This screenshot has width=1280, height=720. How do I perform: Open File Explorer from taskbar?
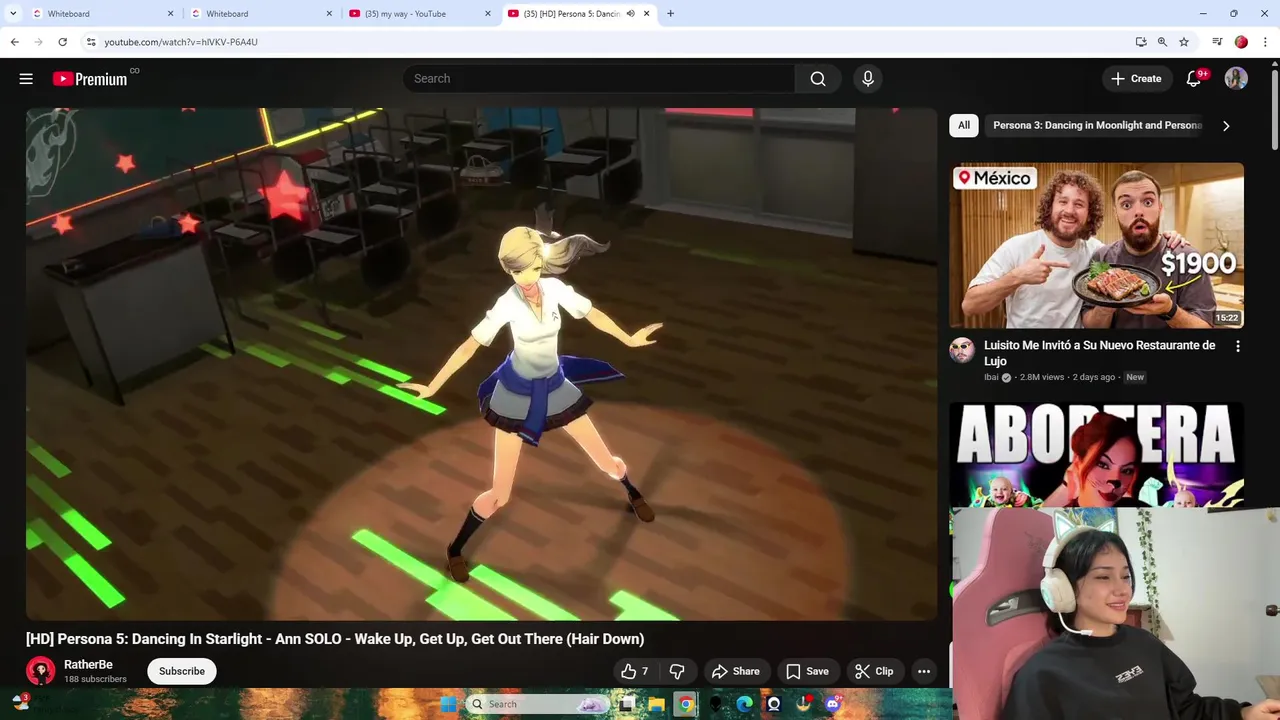click(x=656, y=704)
